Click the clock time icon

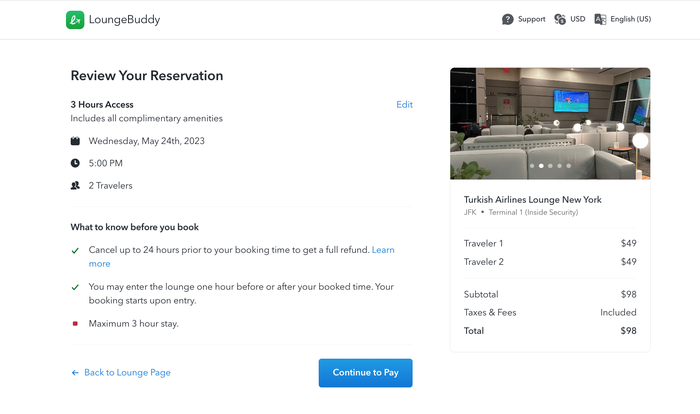(x=75, y=163)
